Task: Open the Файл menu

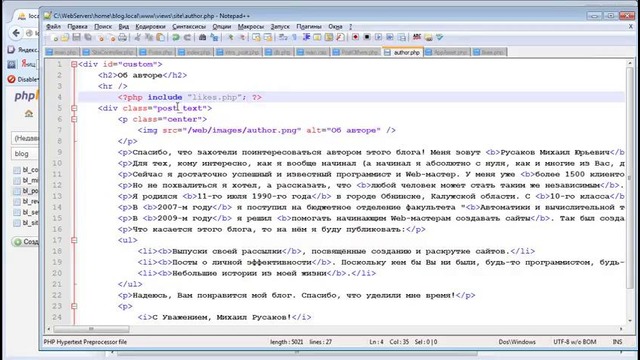Action: (x=53, y=27)
